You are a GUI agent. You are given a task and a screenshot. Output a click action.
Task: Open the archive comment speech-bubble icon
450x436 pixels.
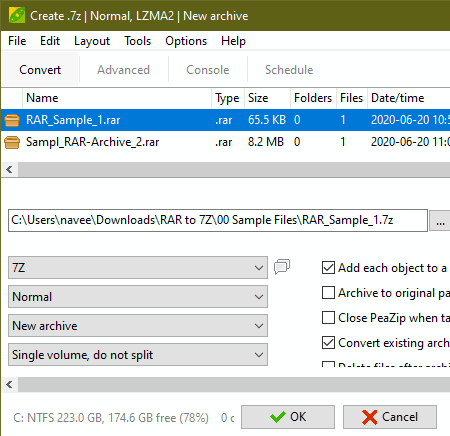282,267
